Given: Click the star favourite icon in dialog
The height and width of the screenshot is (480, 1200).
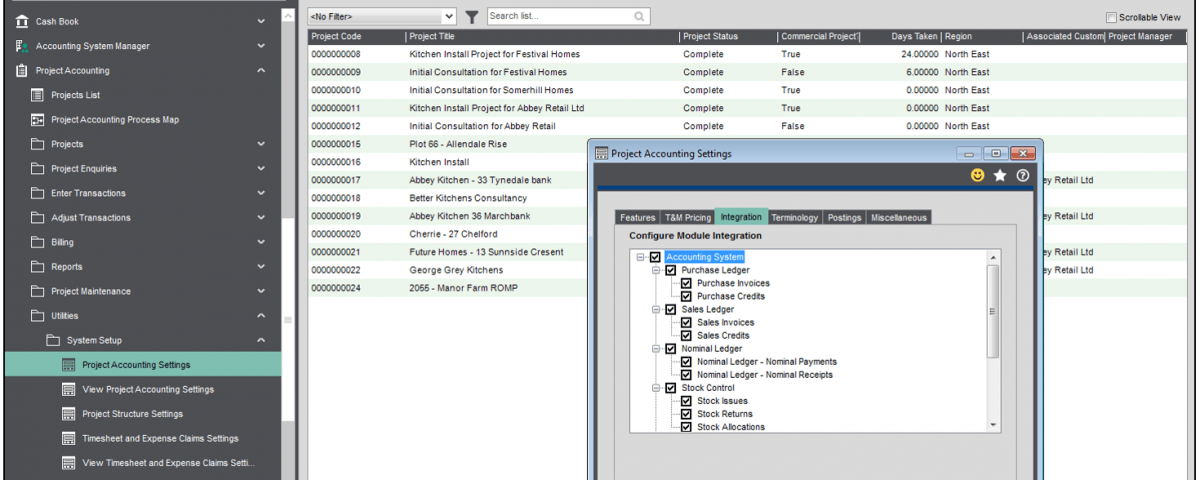Looking at the screenshot, I should click(1000, 175).
